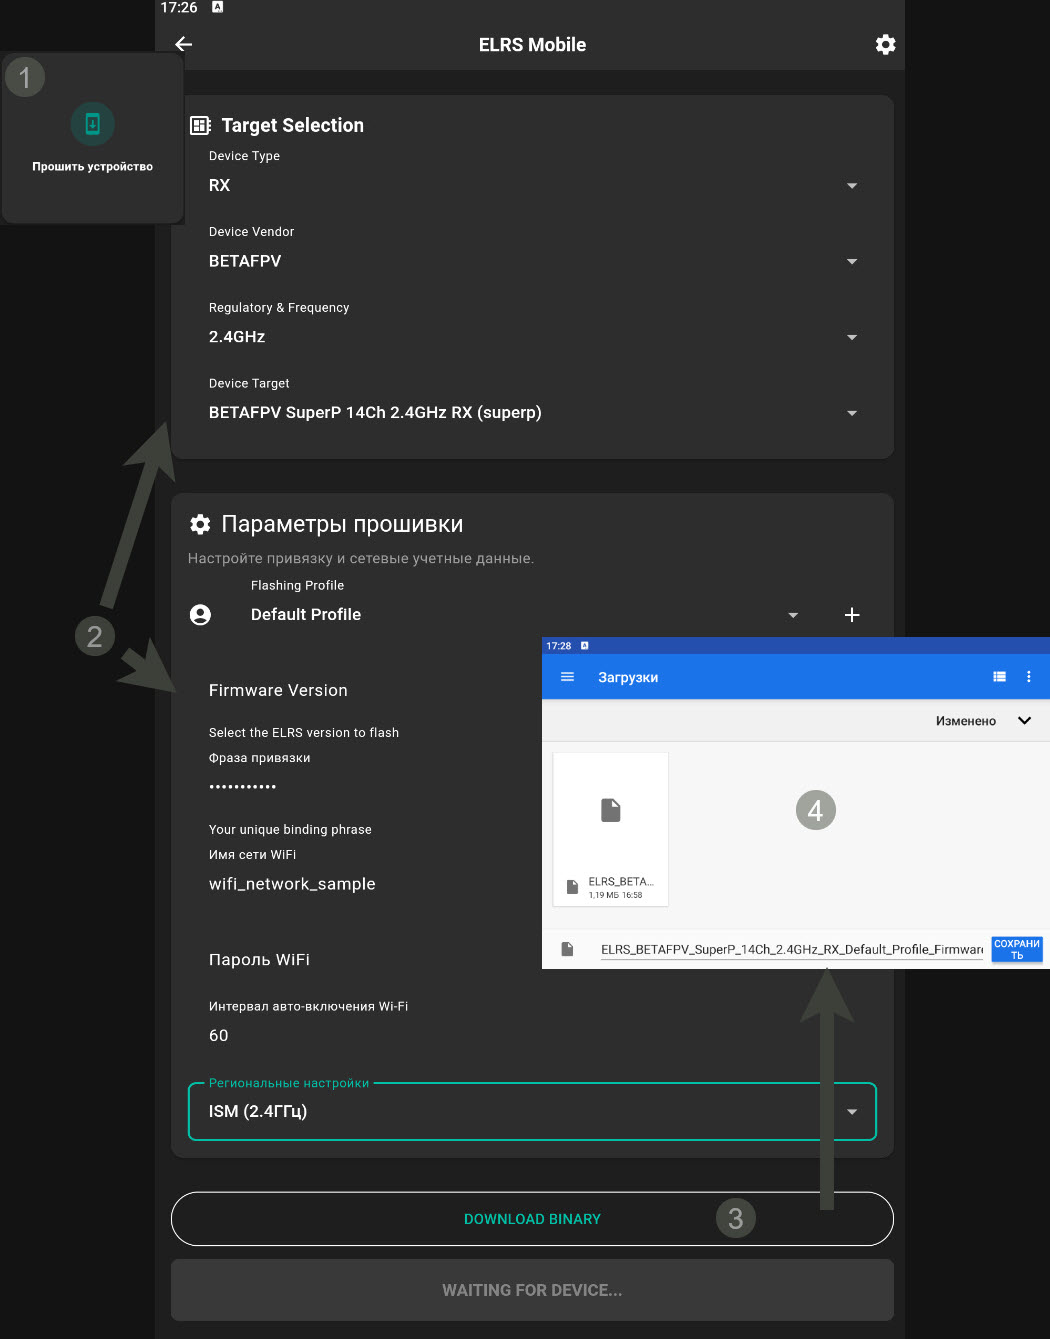The width and height of the screenshot is (1050, 1339).
Task: Click the Target Selection list icon
Action: coord(200,125)
